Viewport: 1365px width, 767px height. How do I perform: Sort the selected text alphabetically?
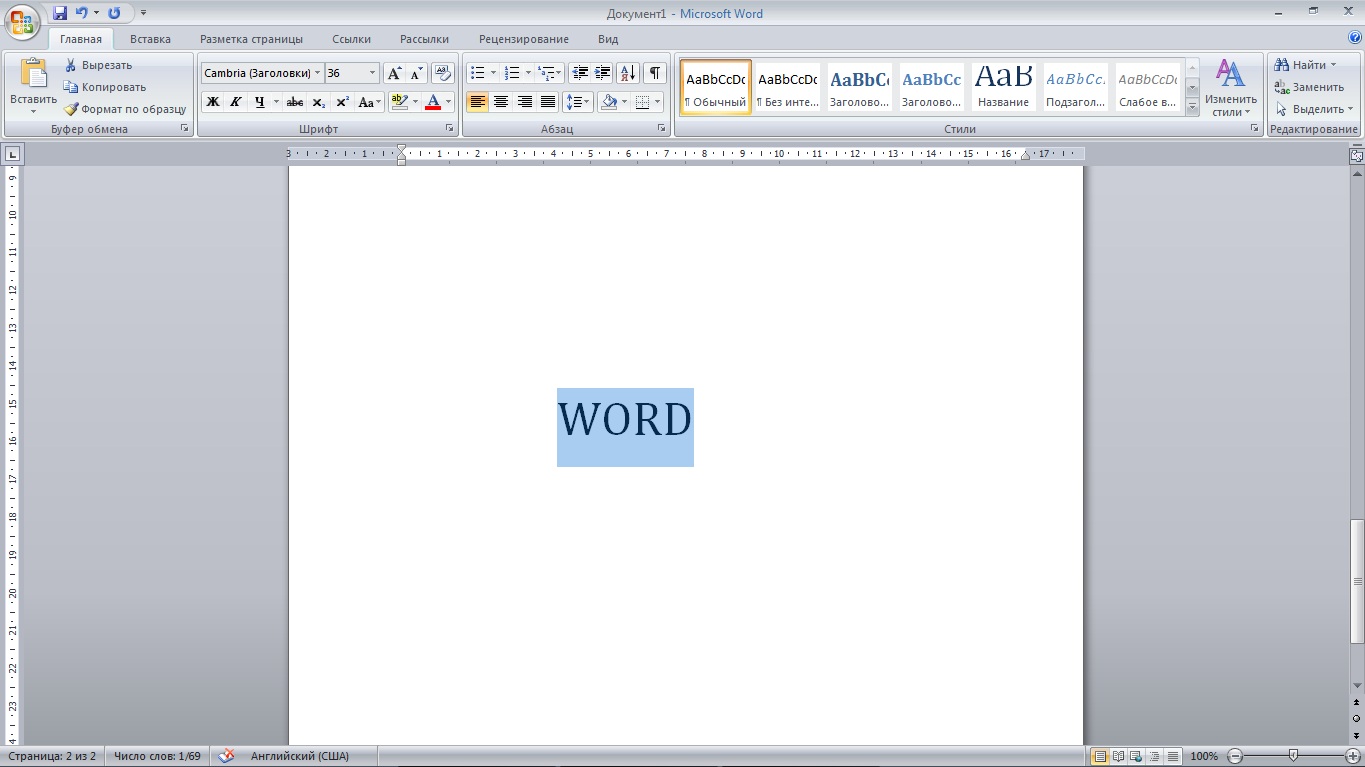(628, 73)
